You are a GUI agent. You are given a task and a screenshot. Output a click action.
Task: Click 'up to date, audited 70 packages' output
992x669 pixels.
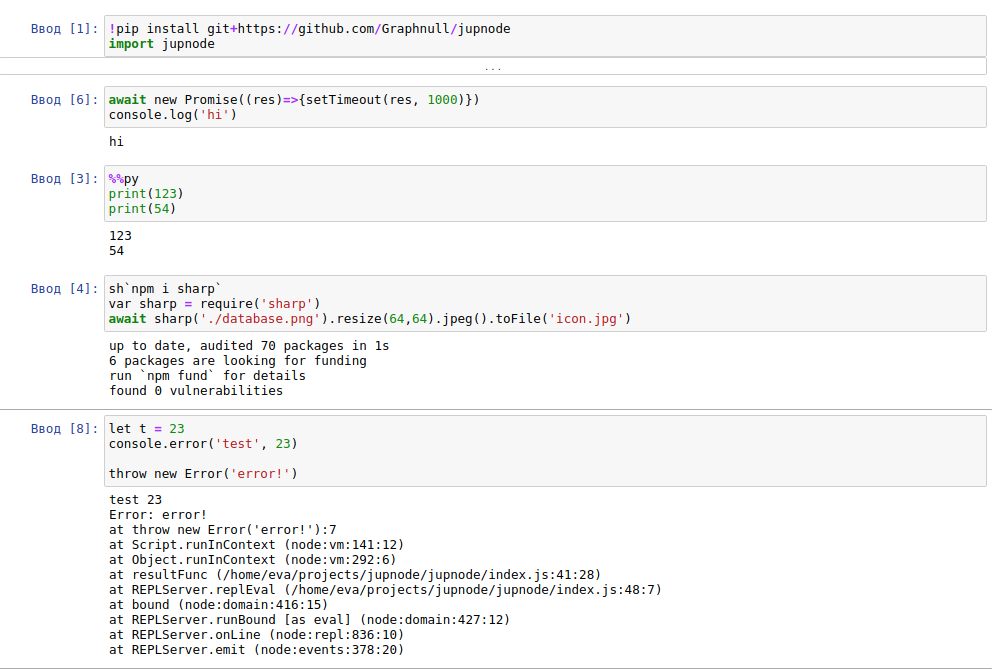pyautogui.click(x=249, y=346)
